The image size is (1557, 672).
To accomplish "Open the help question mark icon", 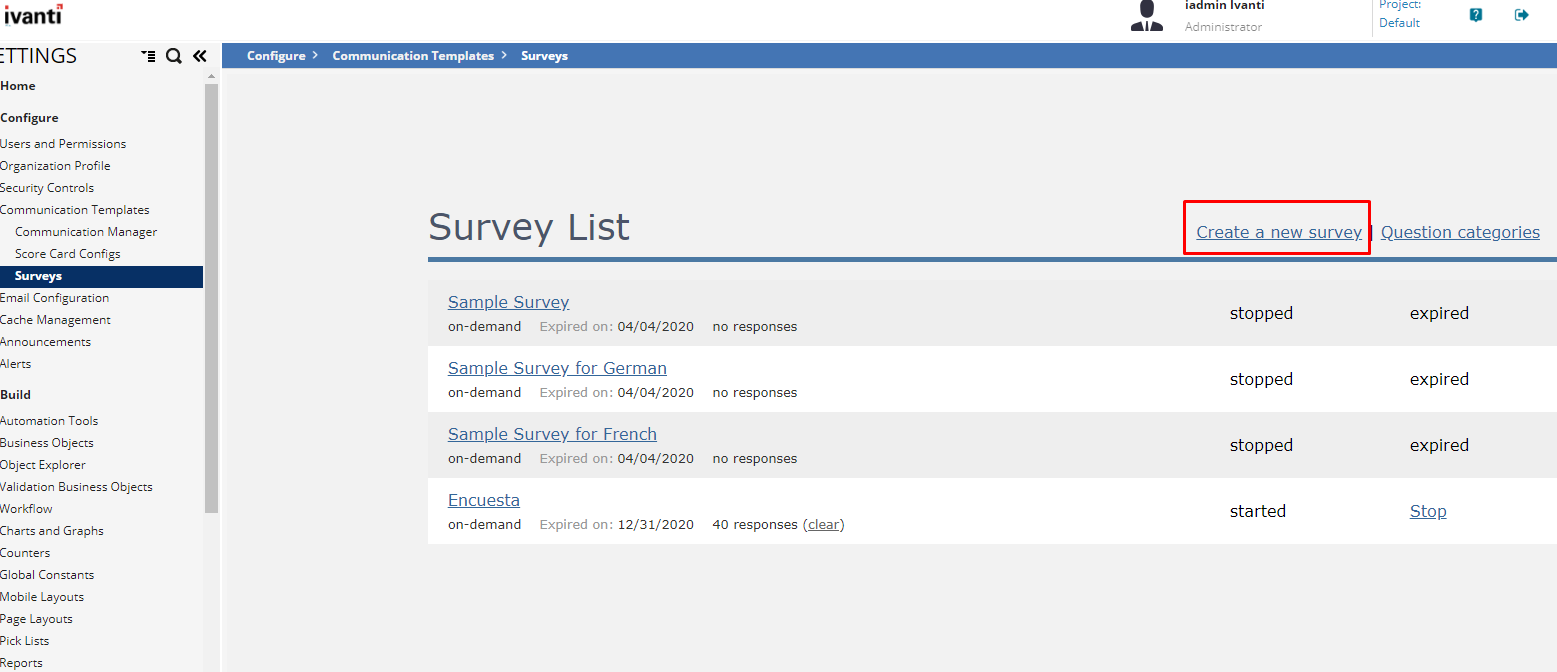I will pos(1476,15).
